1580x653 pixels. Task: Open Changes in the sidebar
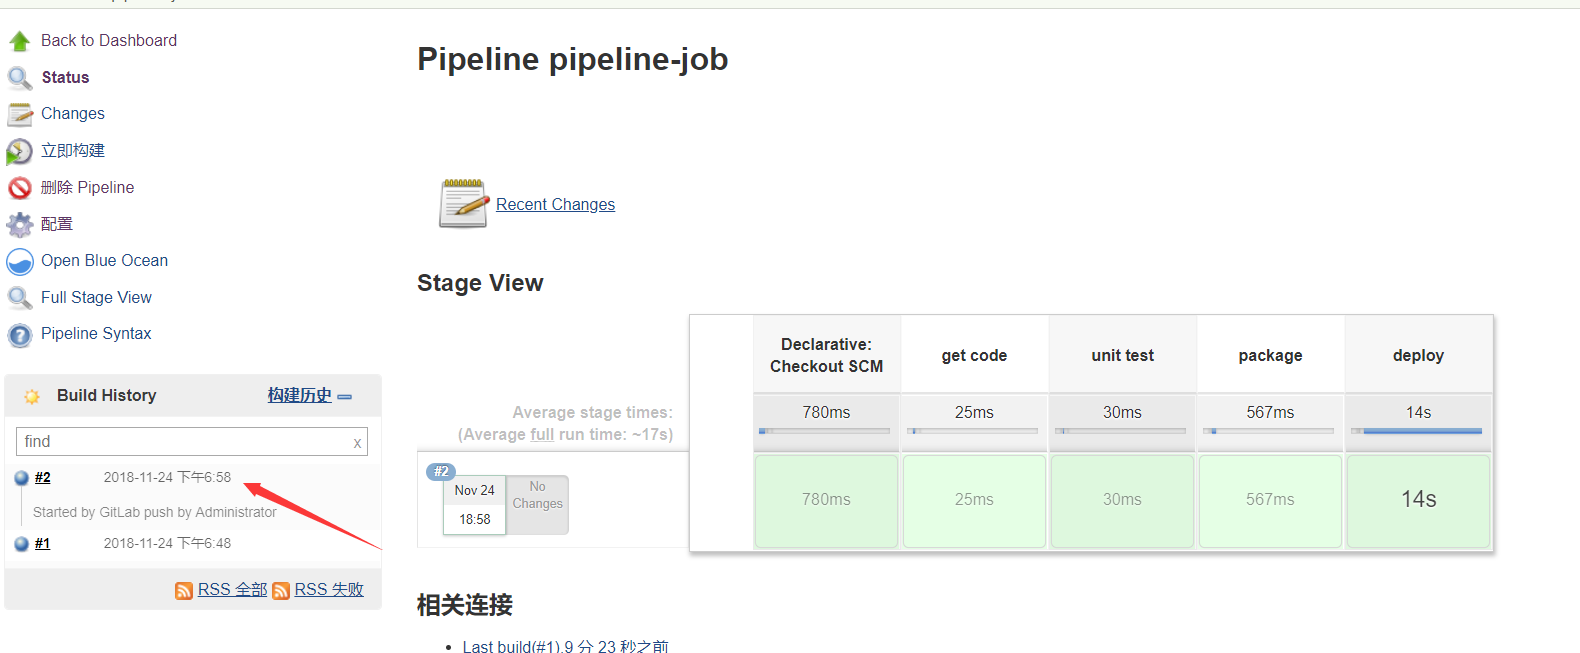point(73,113)
